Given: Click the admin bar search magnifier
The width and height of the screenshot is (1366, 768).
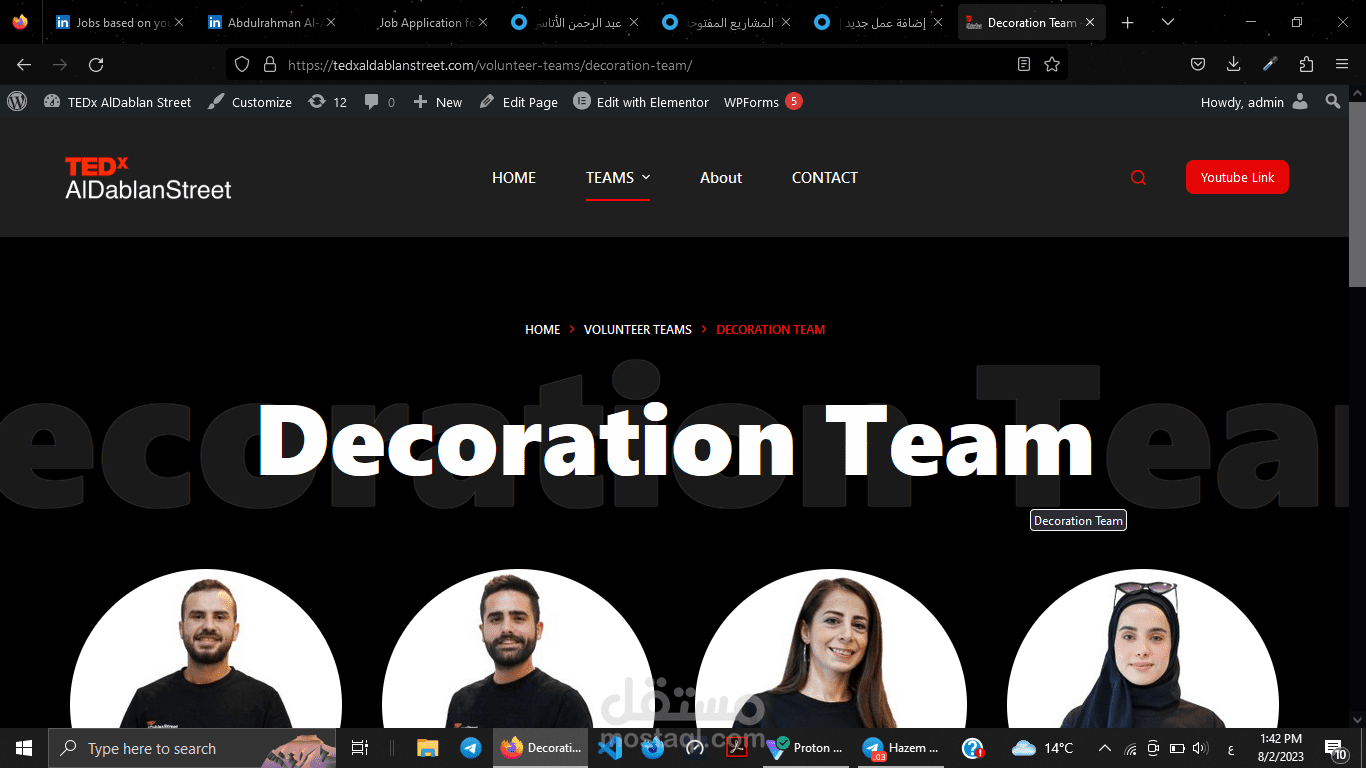Looking at the screenshot, I should (x=1332, y=101).
